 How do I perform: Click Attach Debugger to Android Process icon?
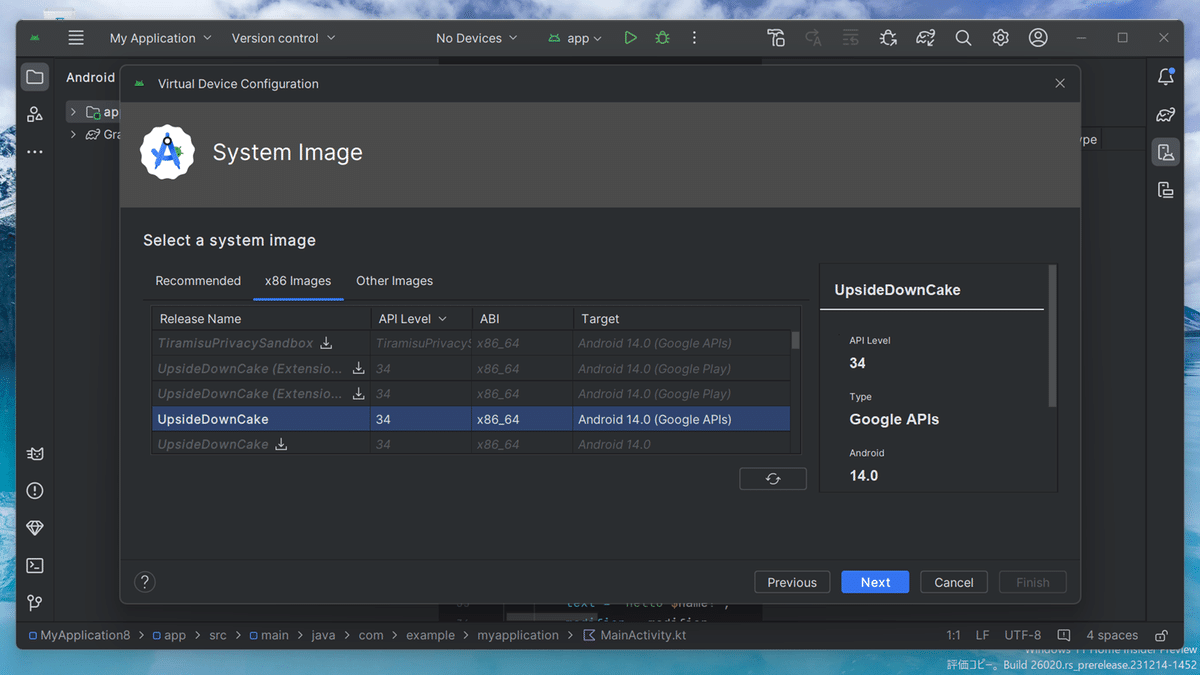pyautogui.click(x=888, y=38)
